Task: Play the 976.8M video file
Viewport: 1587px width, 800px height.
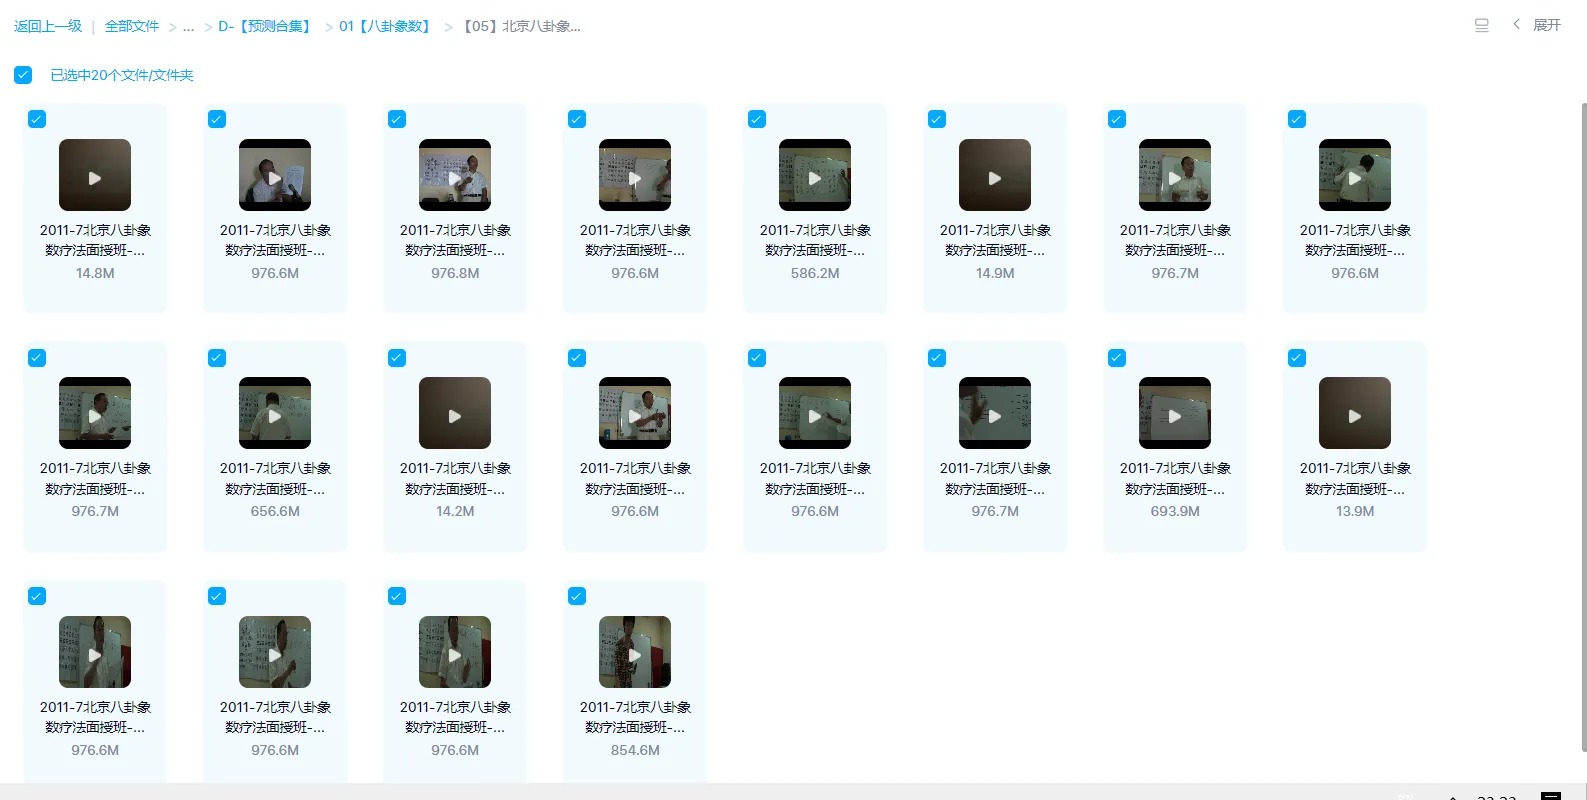Action: coord(455,175)
